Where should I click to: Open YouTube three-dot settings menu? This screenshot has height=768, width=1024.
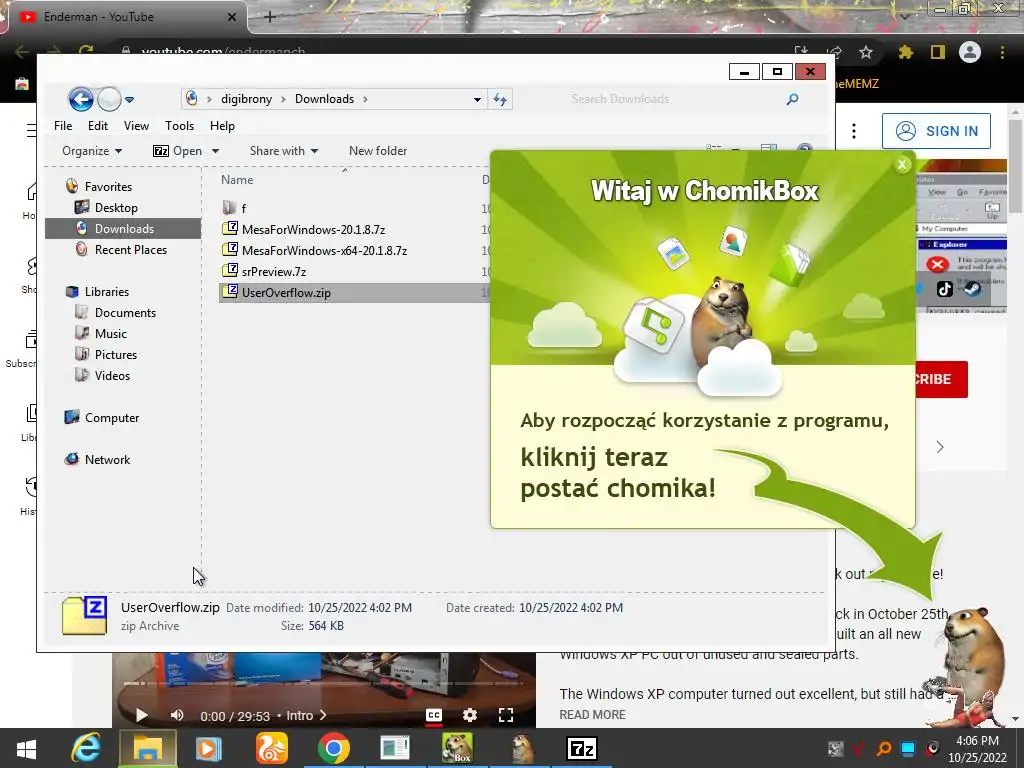tap(854, 131)
